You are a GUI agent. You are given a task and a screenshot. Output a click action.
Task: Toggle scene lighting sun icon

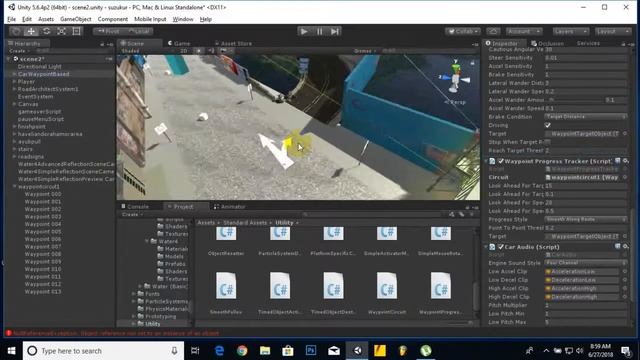click(199, 51)
